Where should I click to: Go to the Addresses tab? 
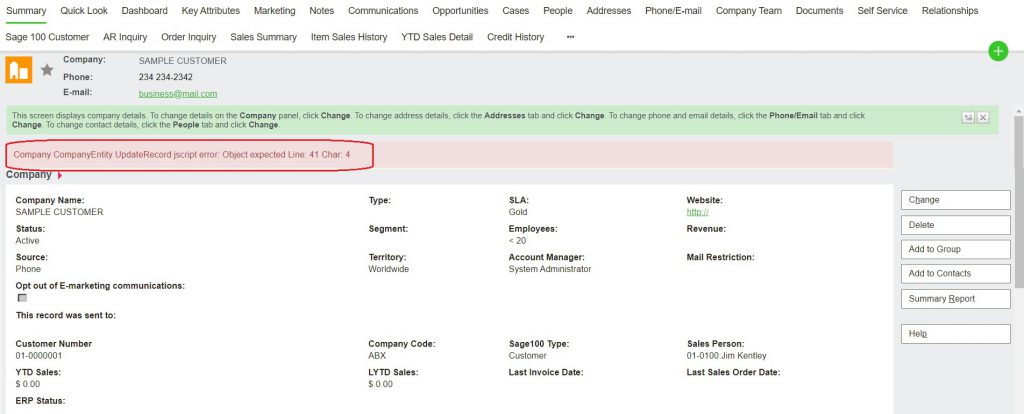click(609, 10)
